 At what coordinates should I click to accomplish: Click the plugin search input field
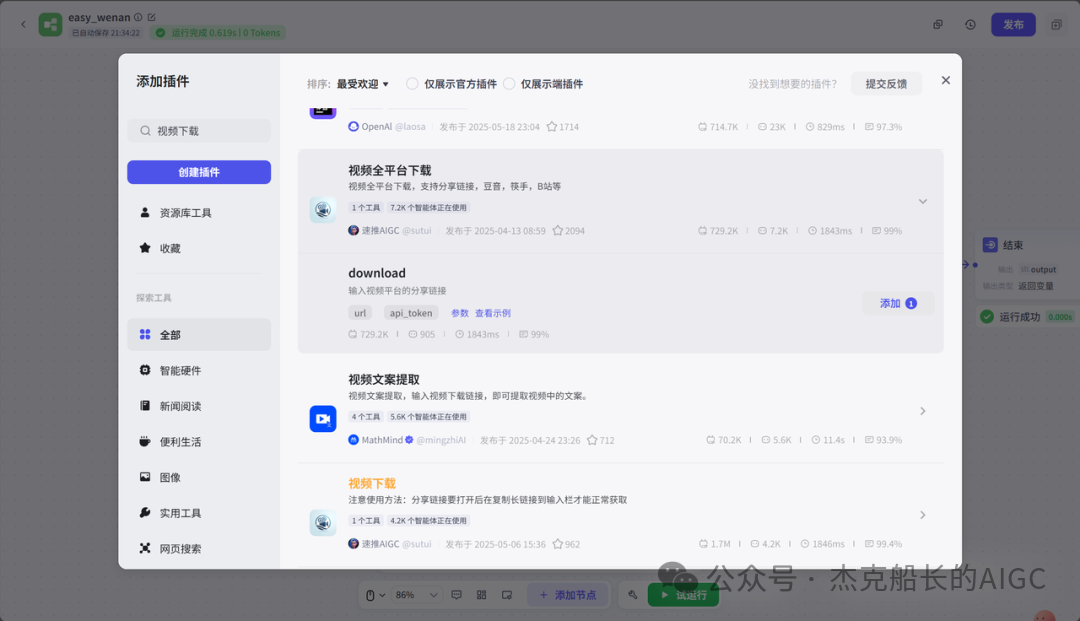point(198,130)
